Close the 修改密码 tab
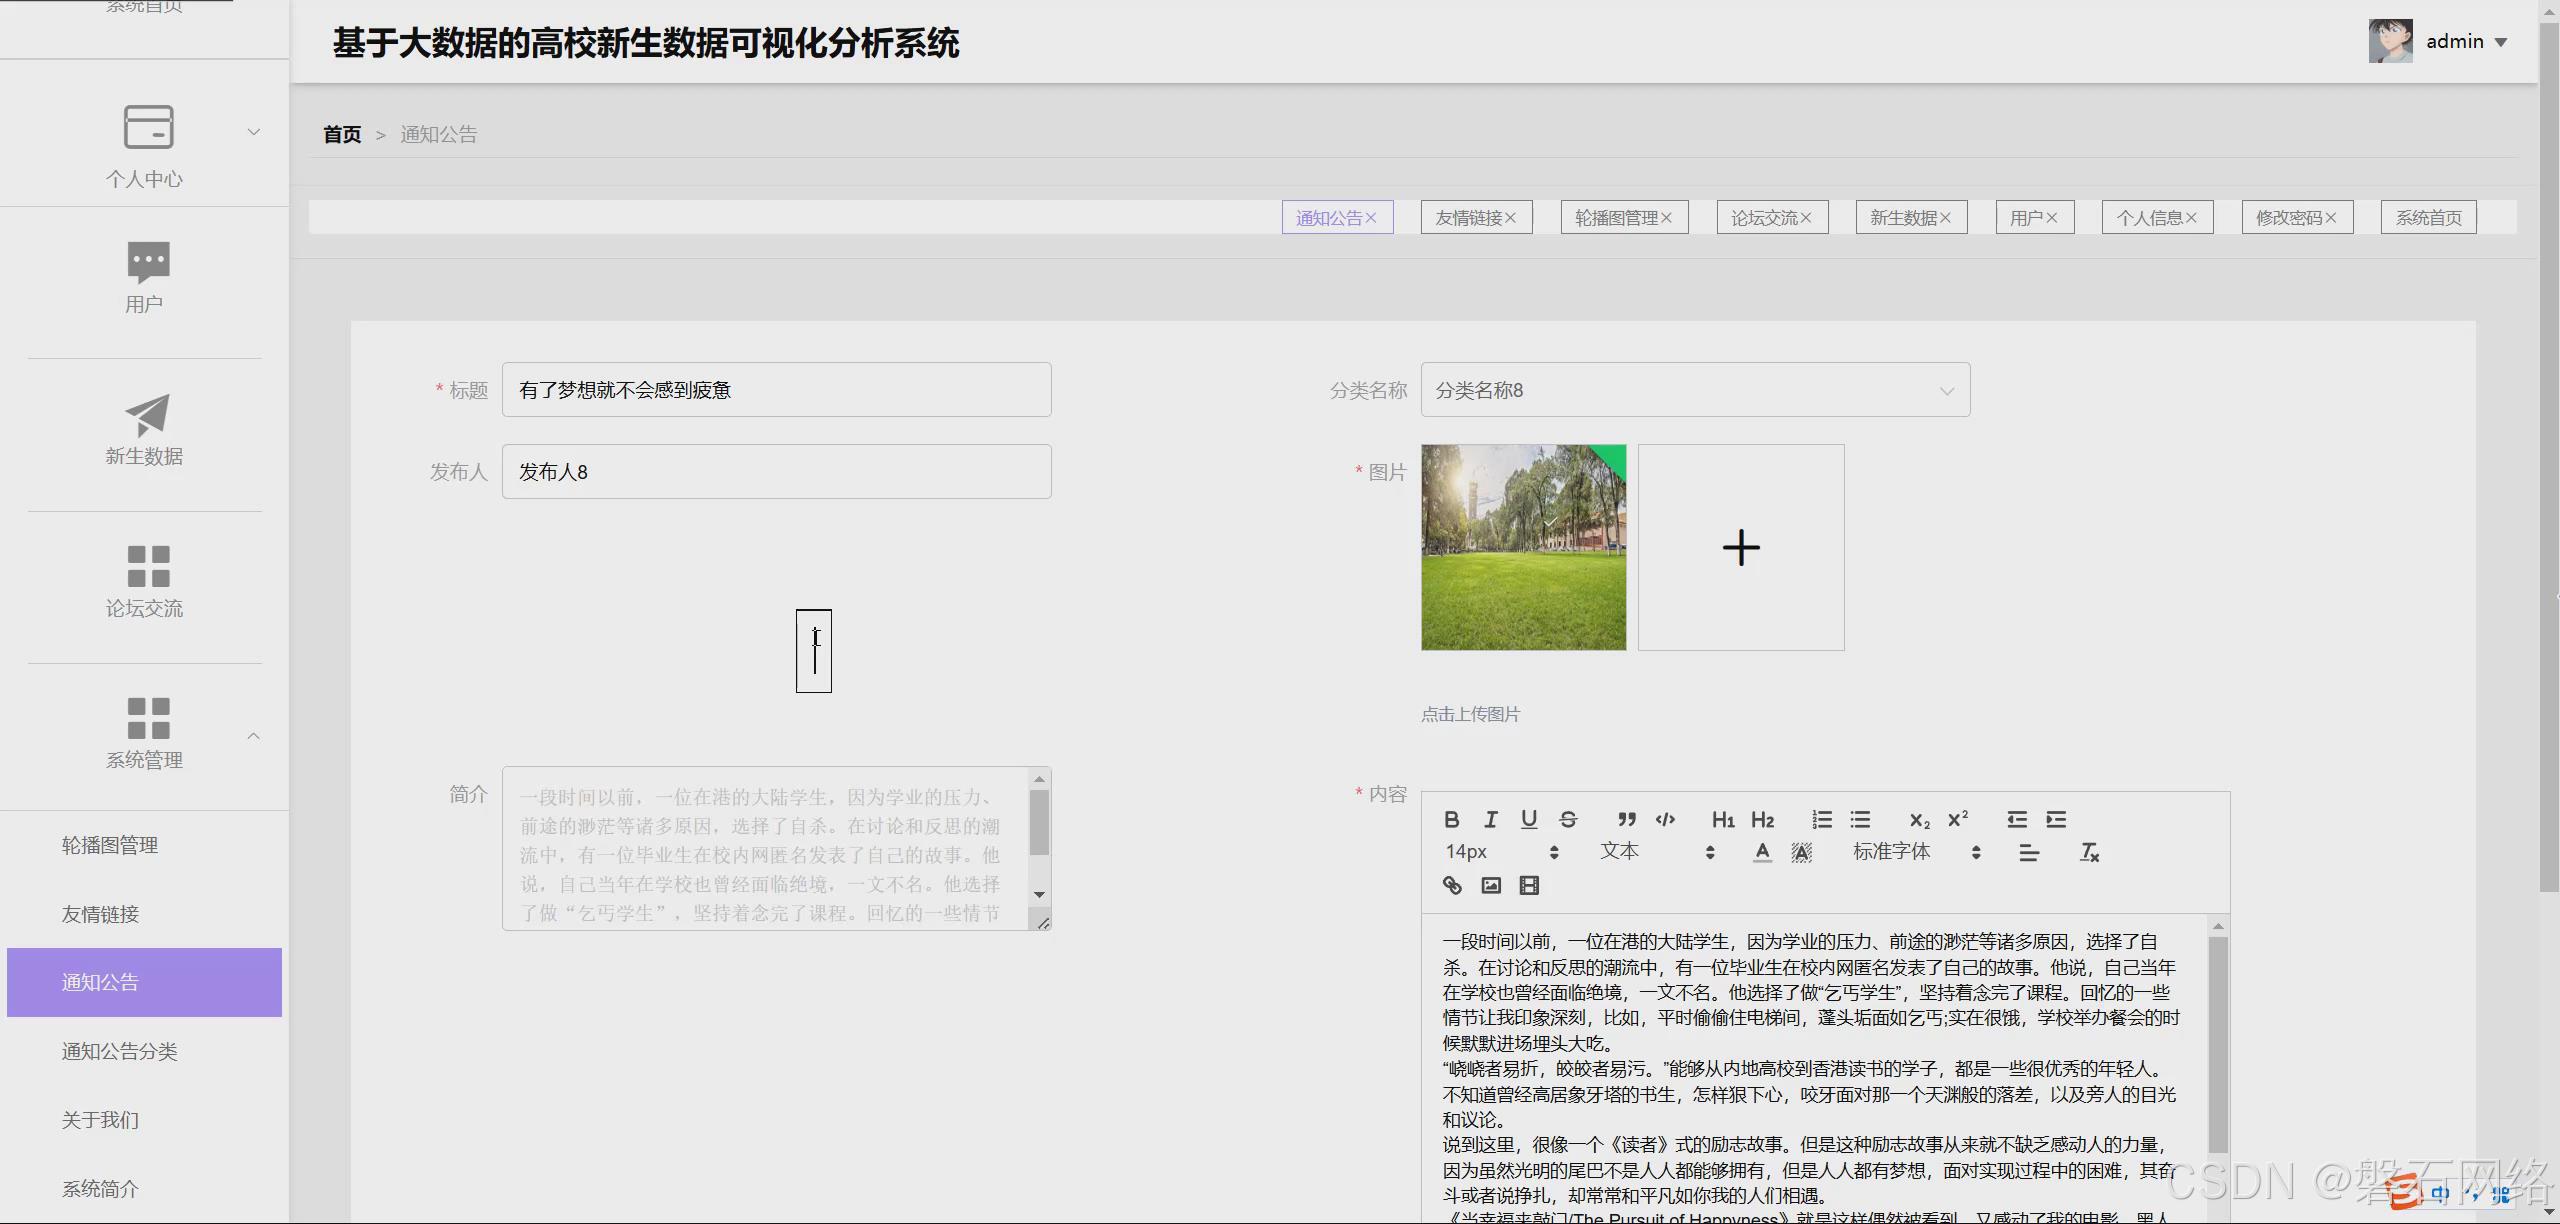This screenshot has width=2560, height=1224. [x=2330, y=218]
